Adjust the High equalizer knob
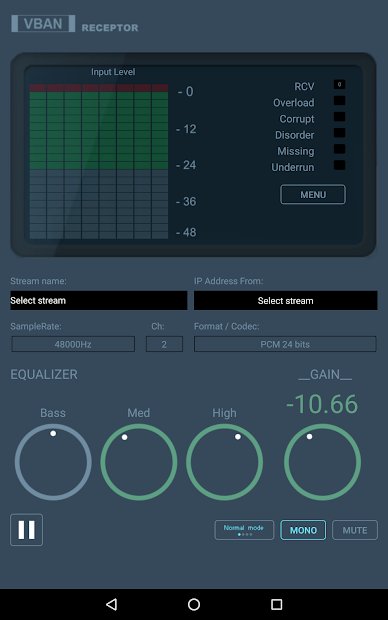Image resolution: width=388 pixels, height=620 pixels. [x=224, y=462]
